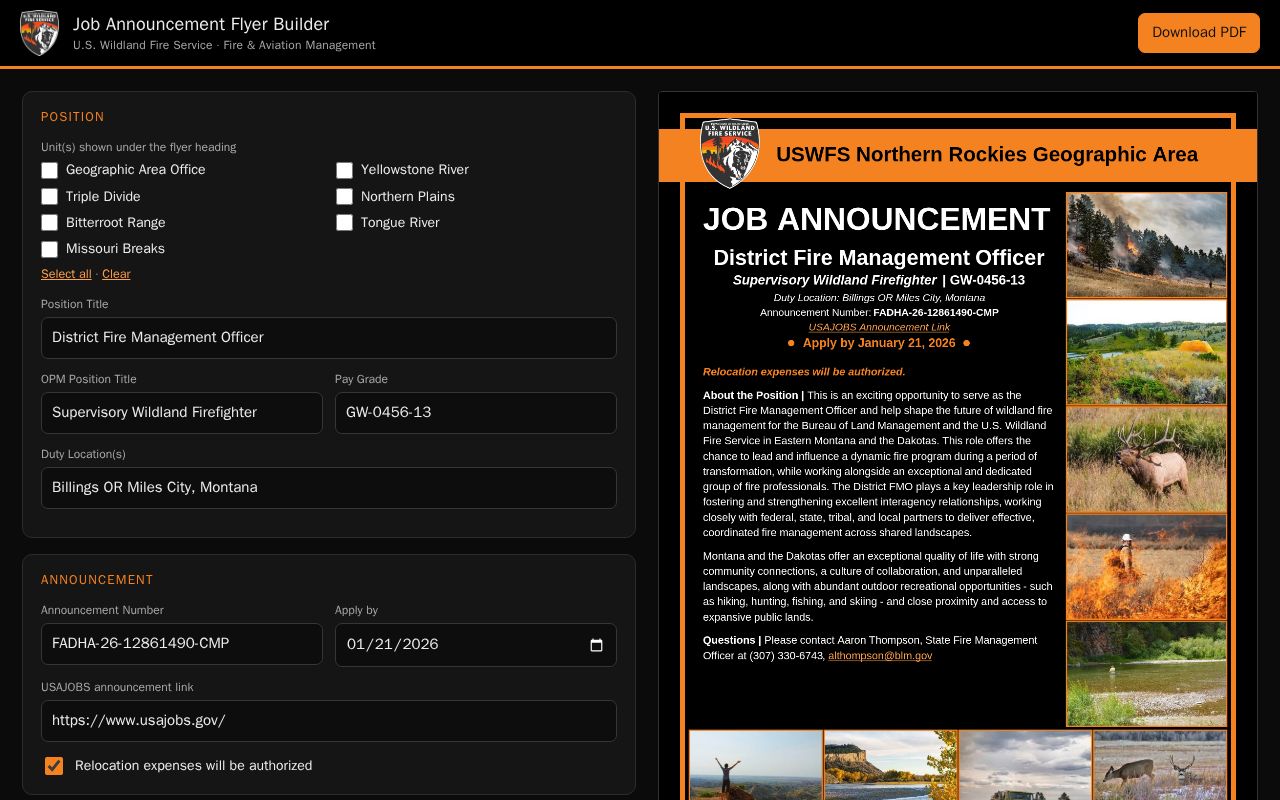
Task: Edit the Position Title field
Action: click(329, 338)
